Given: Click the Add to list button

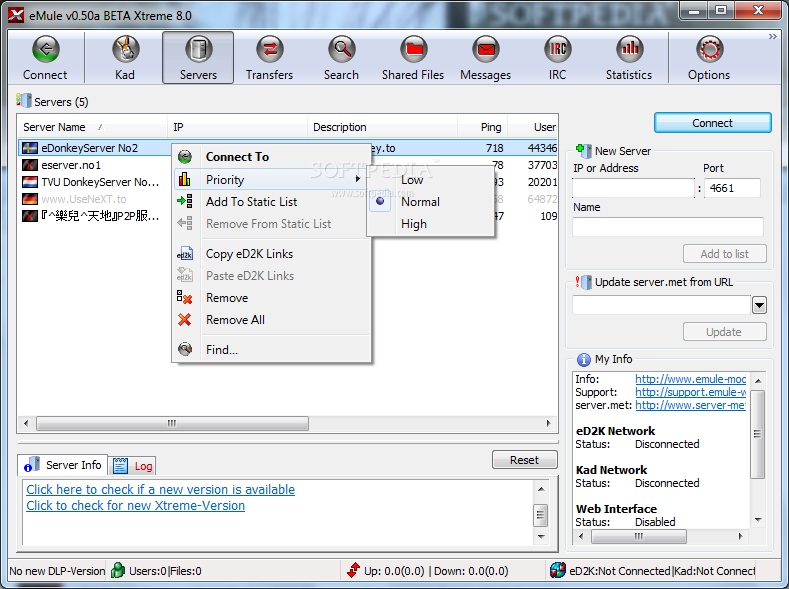Looking at the screenshot, I should [x=725, y=254].
